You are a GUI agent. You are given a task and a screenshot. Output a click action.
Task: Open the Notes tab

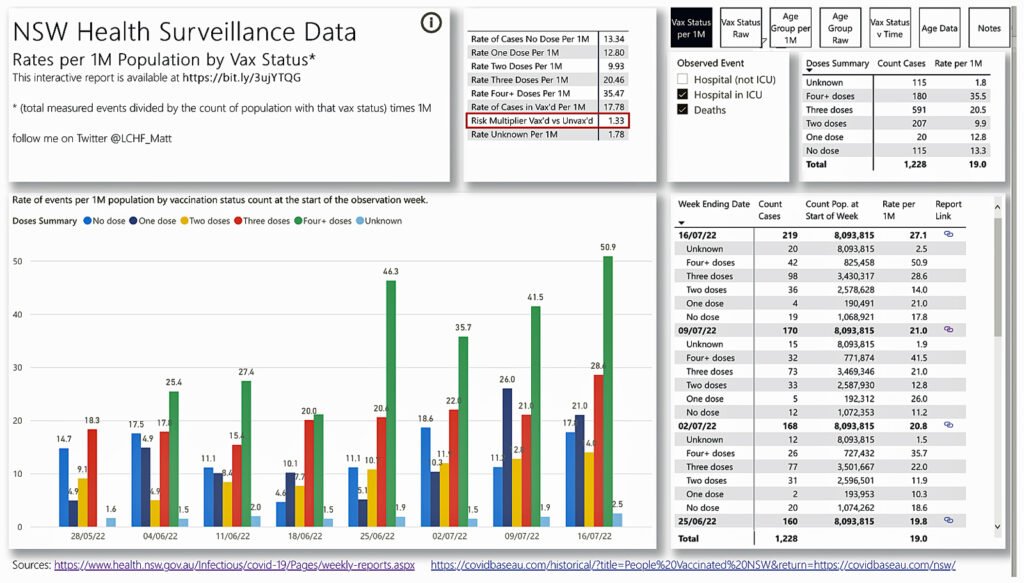[989, 28]
